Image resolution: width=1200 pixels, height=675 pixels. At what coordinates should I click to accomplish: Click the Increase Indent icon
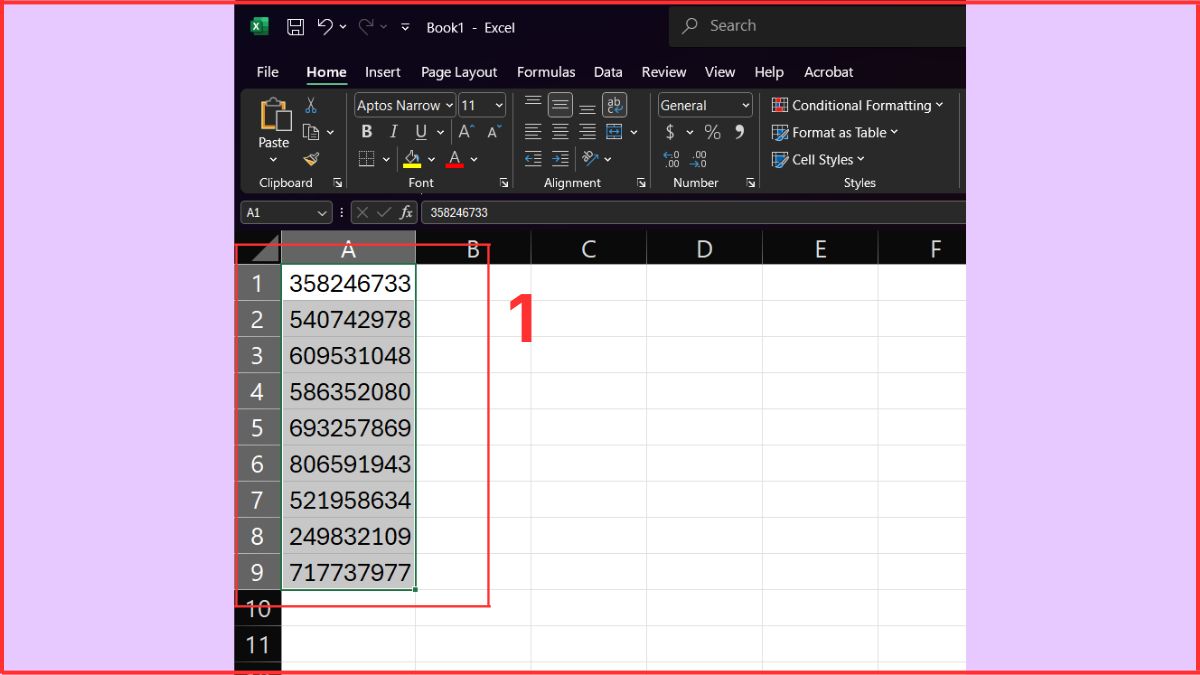coord(558,159)
